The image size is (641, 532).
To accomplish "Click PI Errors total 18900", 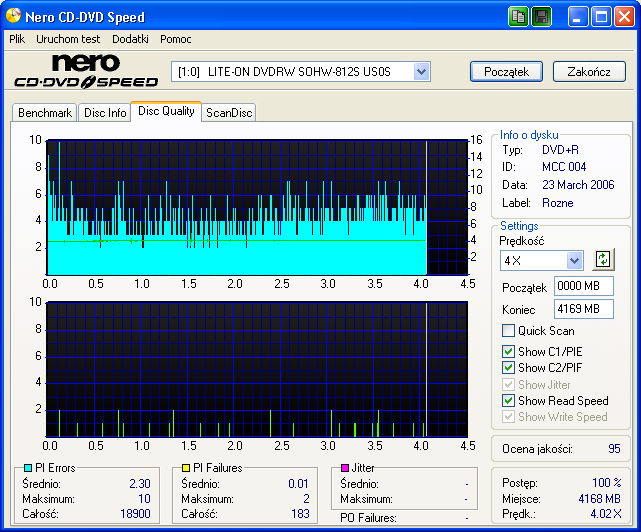I will coord(135,514).
